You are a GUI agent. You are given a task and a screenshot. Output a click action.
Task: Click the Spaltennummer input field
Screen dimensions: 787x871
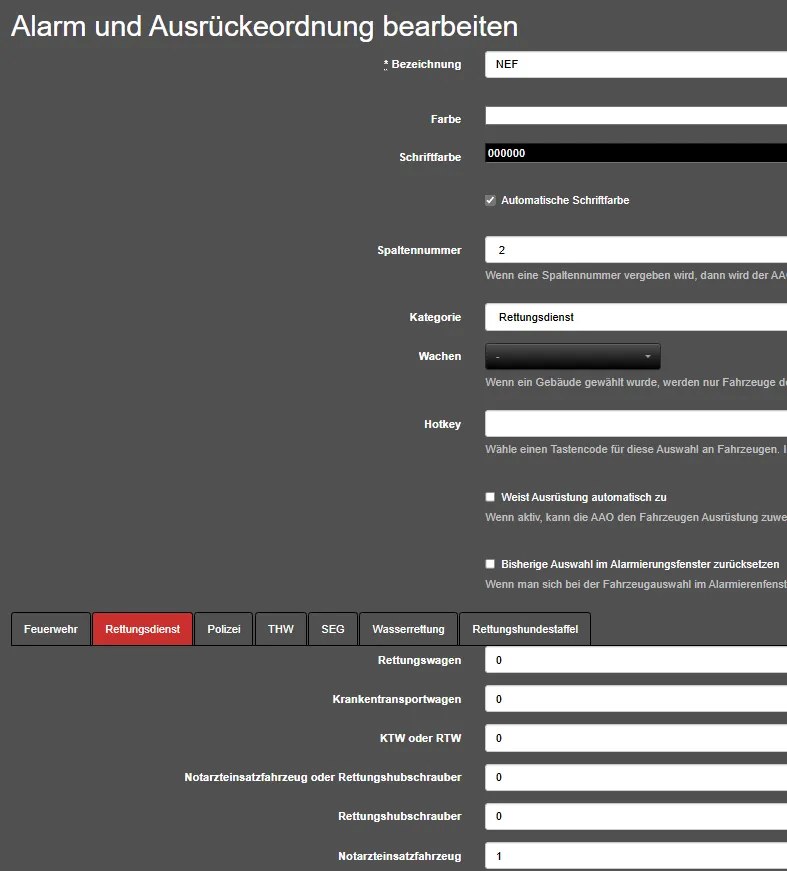click(635, 250)
